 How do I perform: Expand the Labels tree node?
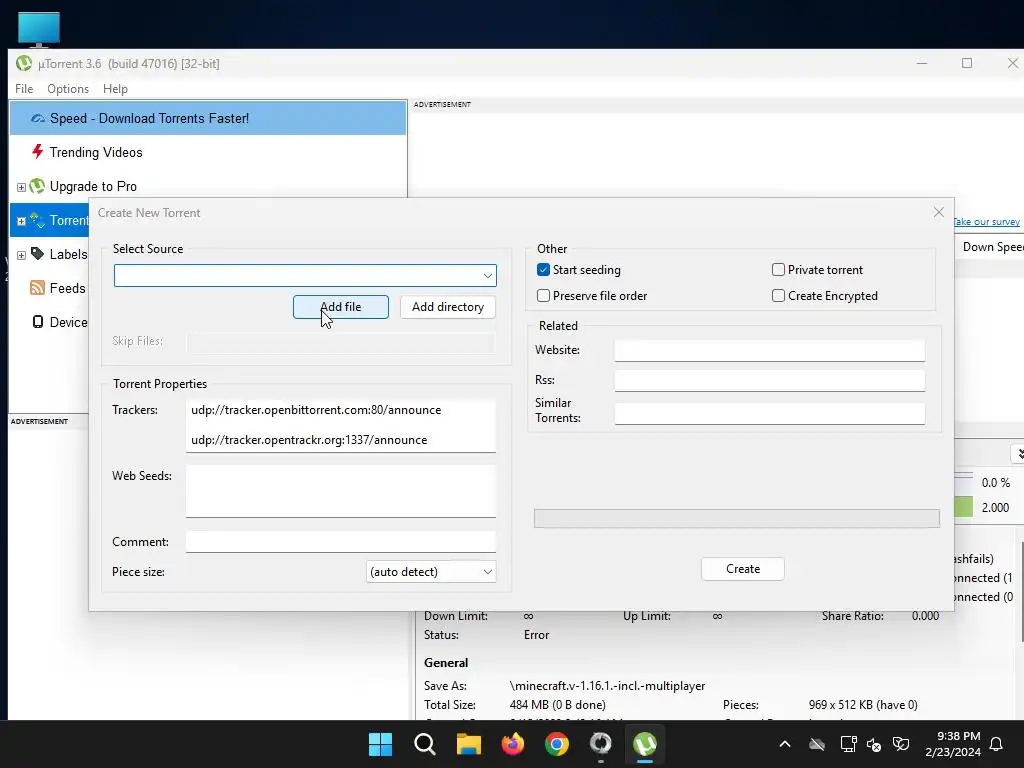(x=21, y=255)
